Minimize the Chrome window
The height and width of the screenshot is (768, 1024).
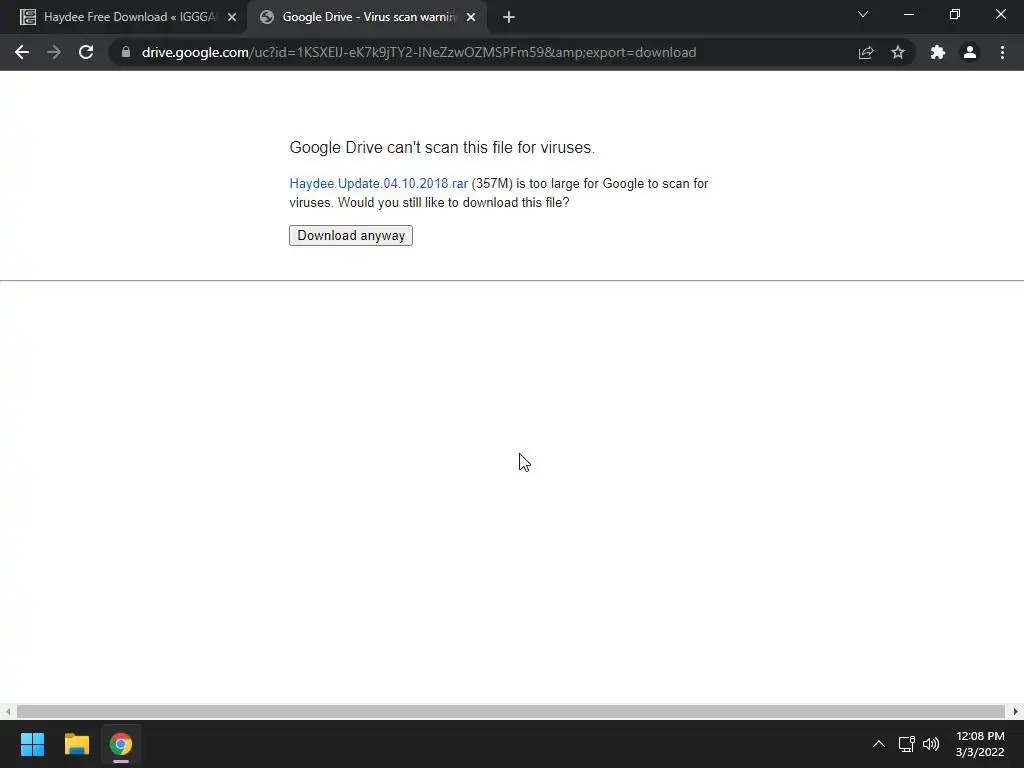coord(908,14)
